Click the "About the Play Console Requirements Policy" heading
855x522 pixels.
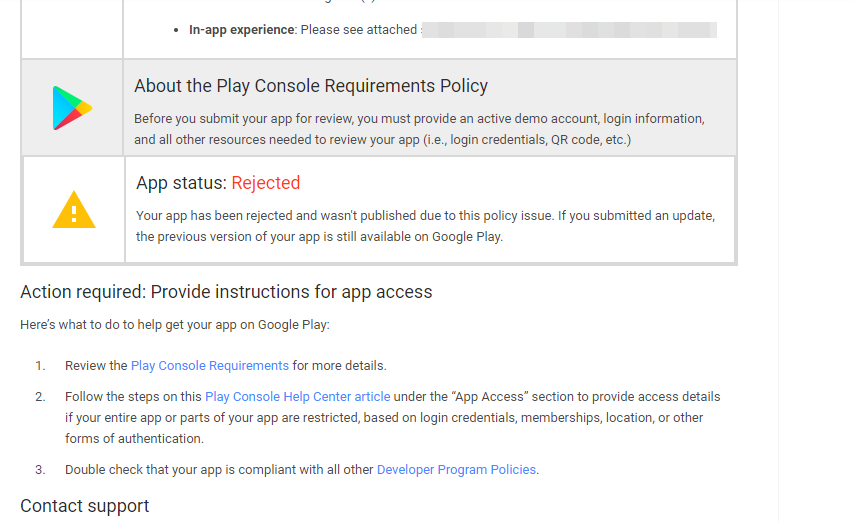311,86
